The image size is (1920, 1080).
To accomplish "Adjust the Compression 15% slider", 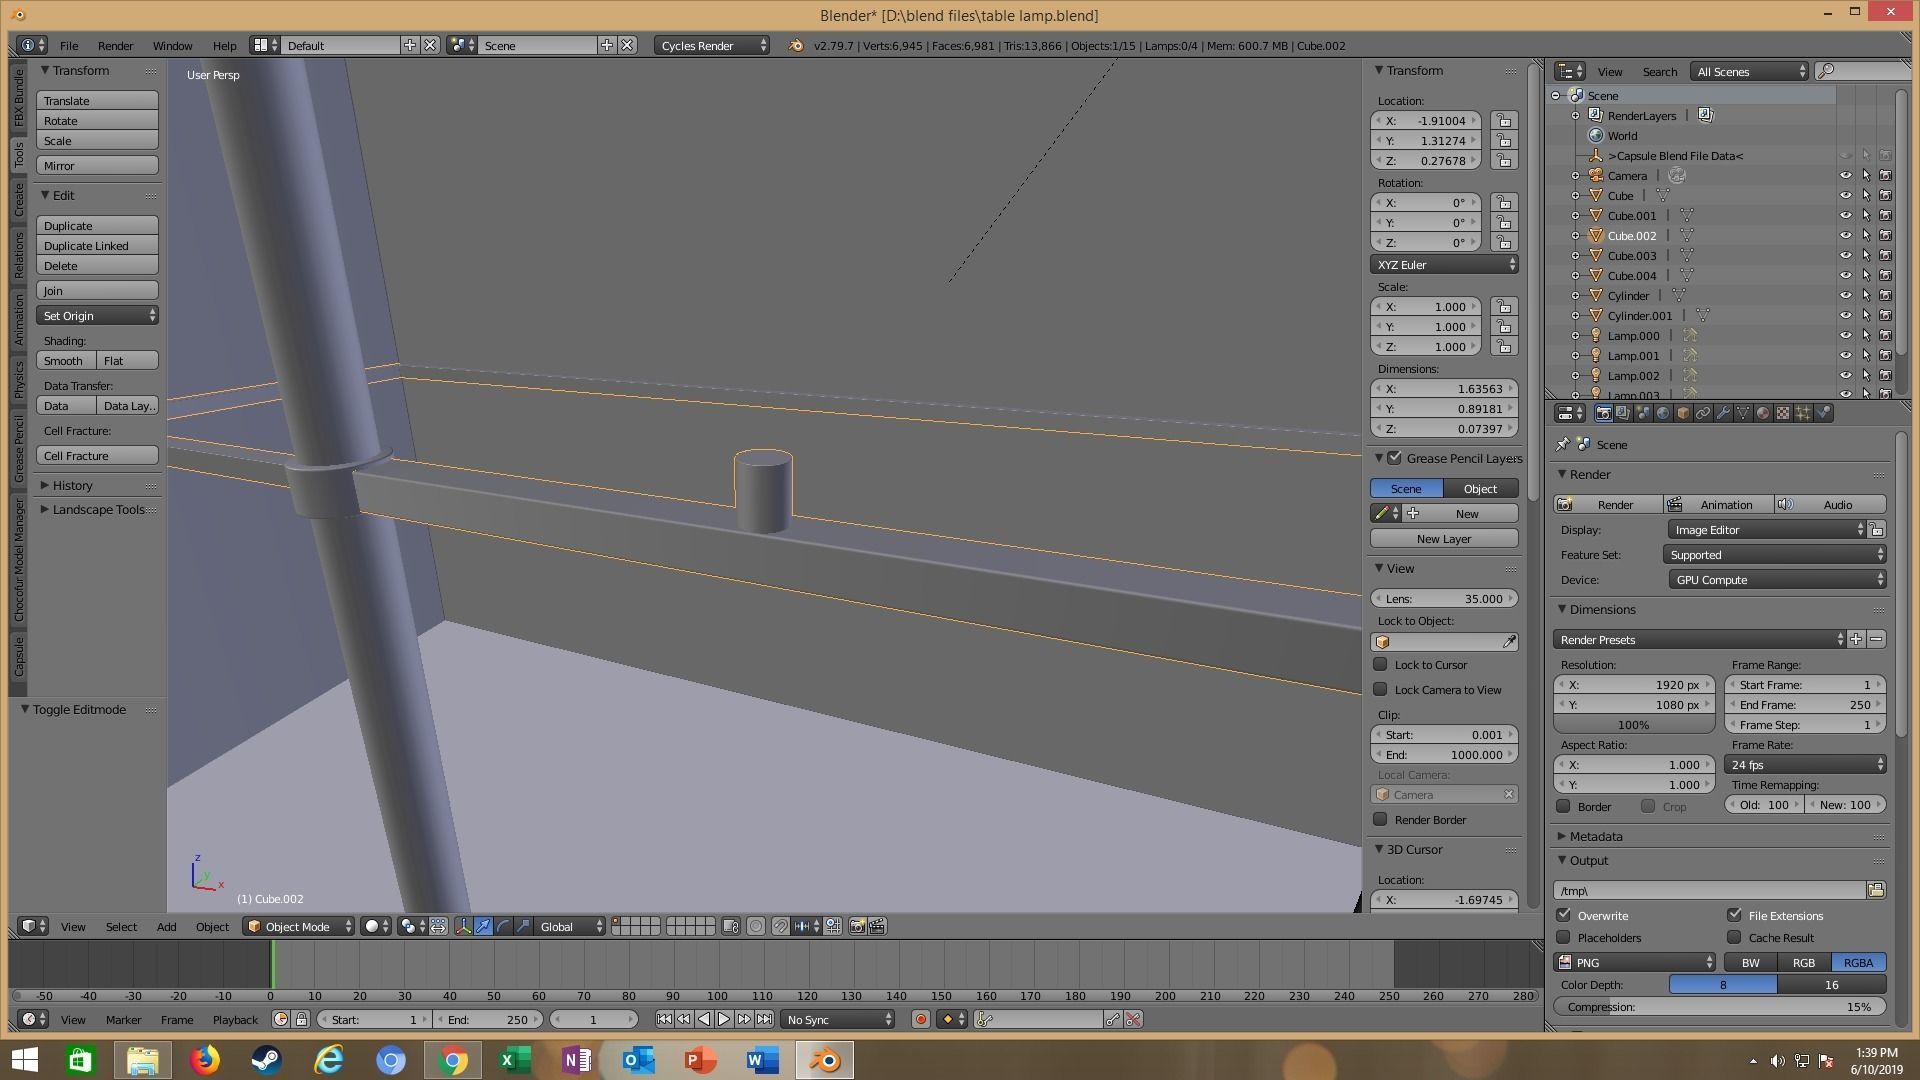I will [1720, 1007].
